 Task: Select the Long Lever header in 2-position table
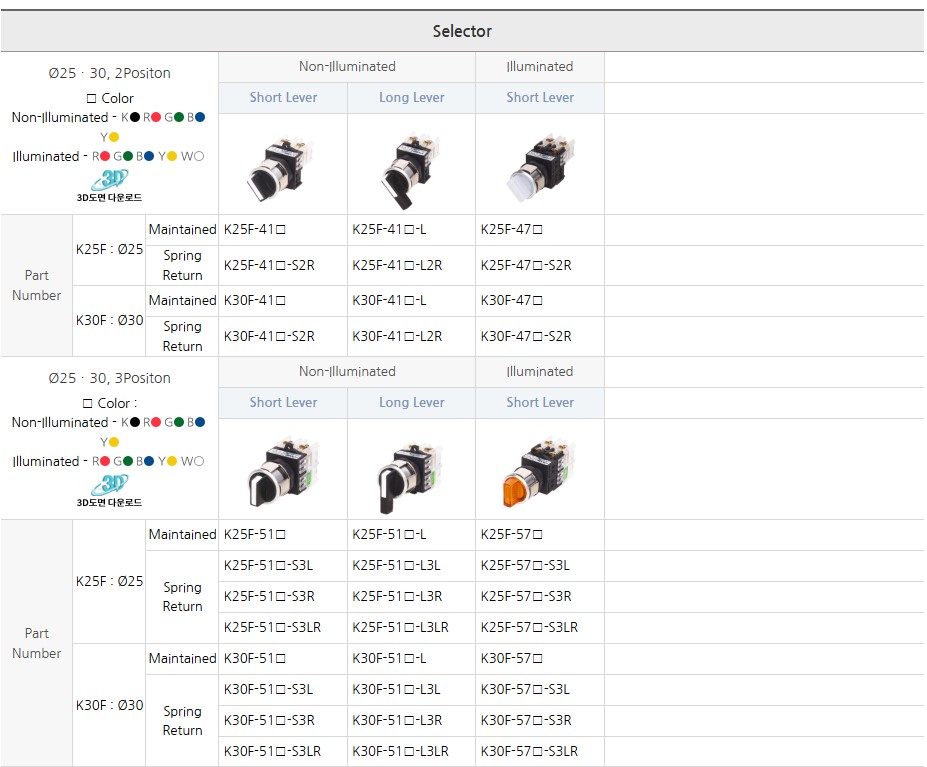point(411,98)
